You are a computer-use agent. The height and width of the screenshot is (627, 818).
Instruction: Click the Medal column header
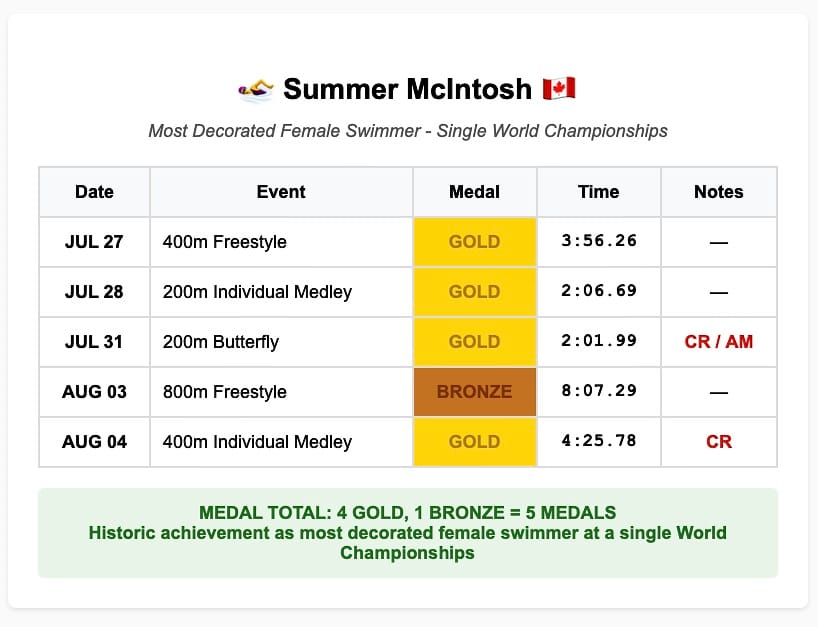coord(475,192)
